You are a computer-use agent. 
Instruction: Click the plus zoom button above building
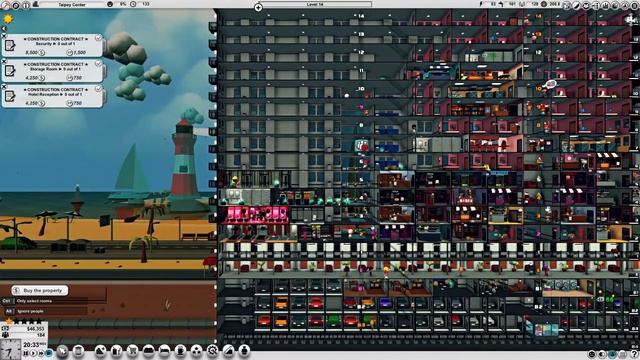pos(258,7)
